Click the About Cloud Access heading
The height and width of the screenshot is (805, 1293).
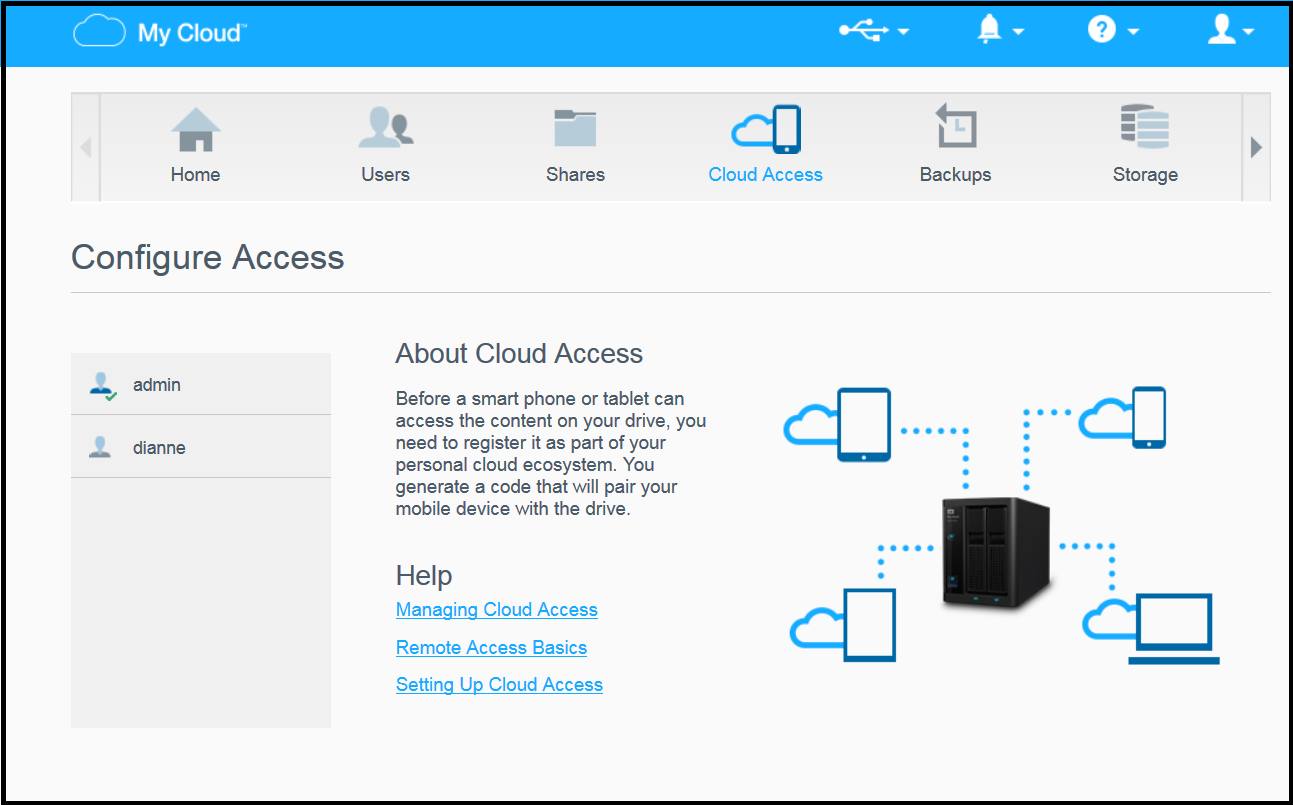519,353
